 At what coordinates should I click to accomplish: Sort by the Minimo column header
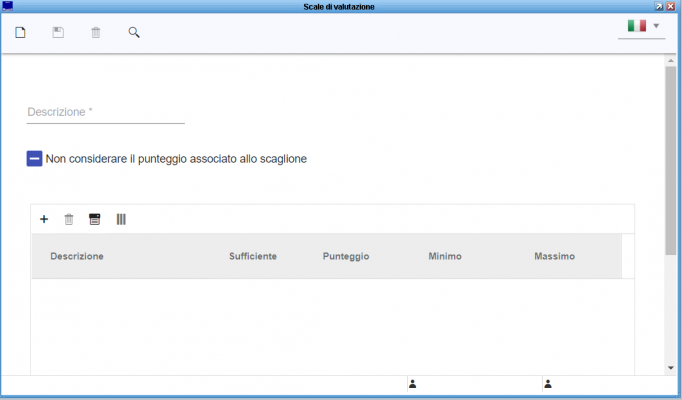coord(445,256)
